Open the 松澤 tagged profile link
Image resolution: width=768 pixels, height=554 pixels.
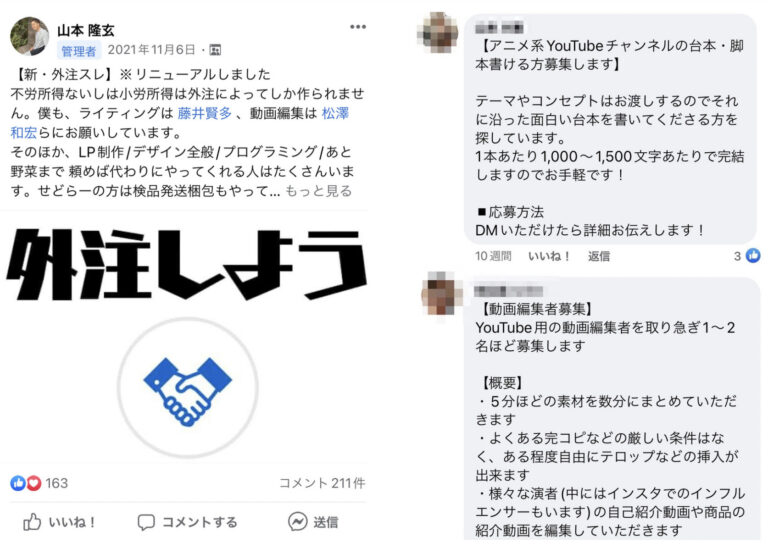pos(335,113)
